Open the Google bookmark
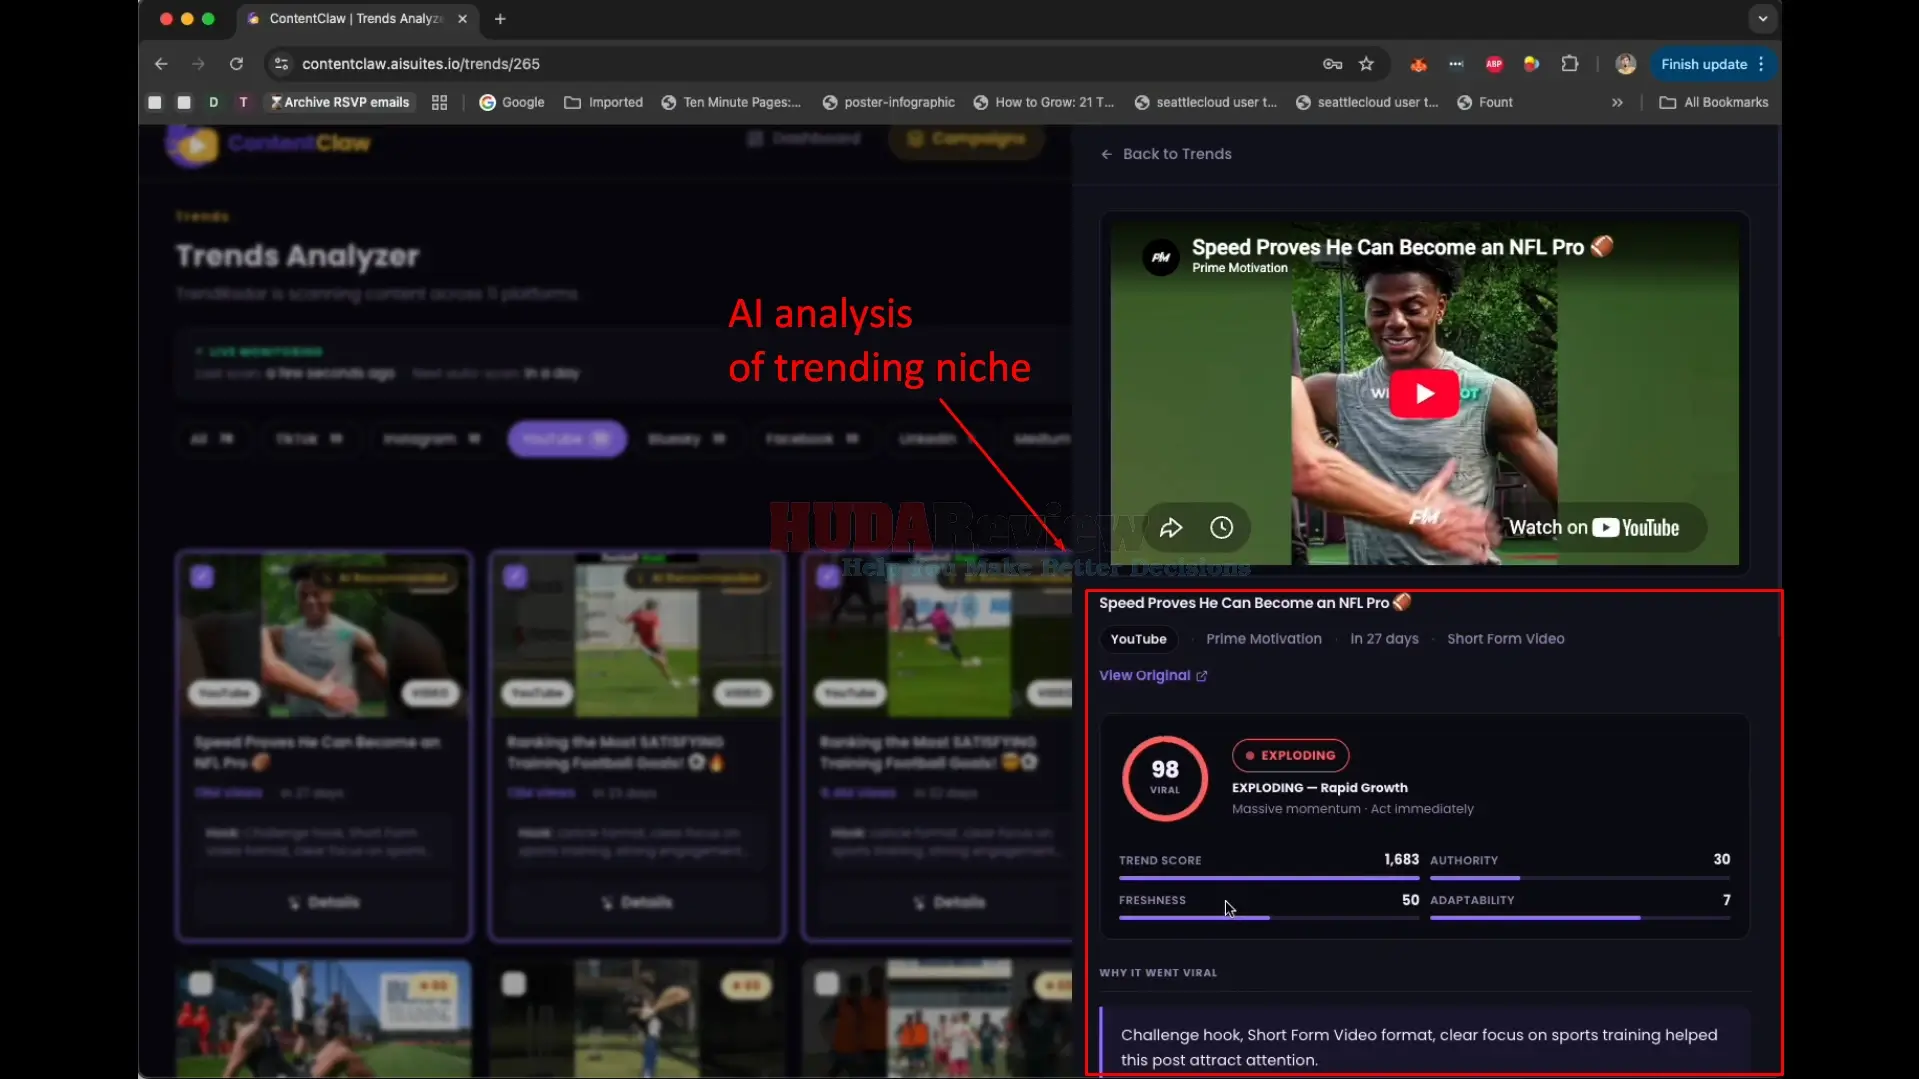Screen dimensions: 1919x1079 (512, 102)
